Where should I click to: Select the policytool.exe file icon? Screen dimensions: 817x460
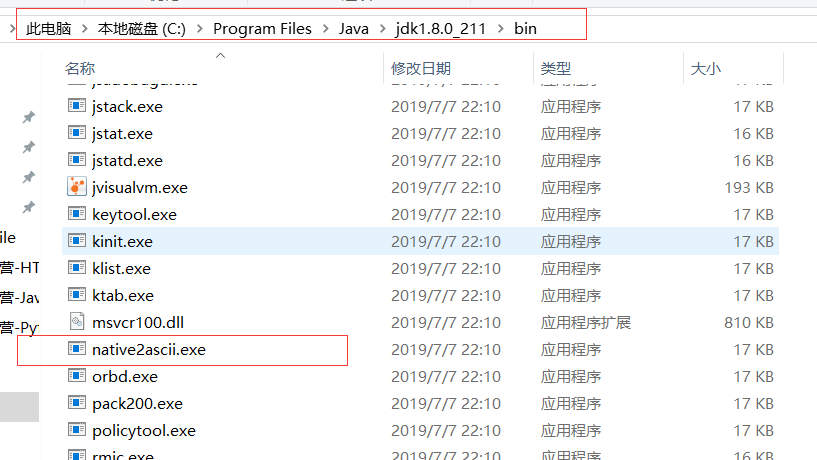point(77,430)
